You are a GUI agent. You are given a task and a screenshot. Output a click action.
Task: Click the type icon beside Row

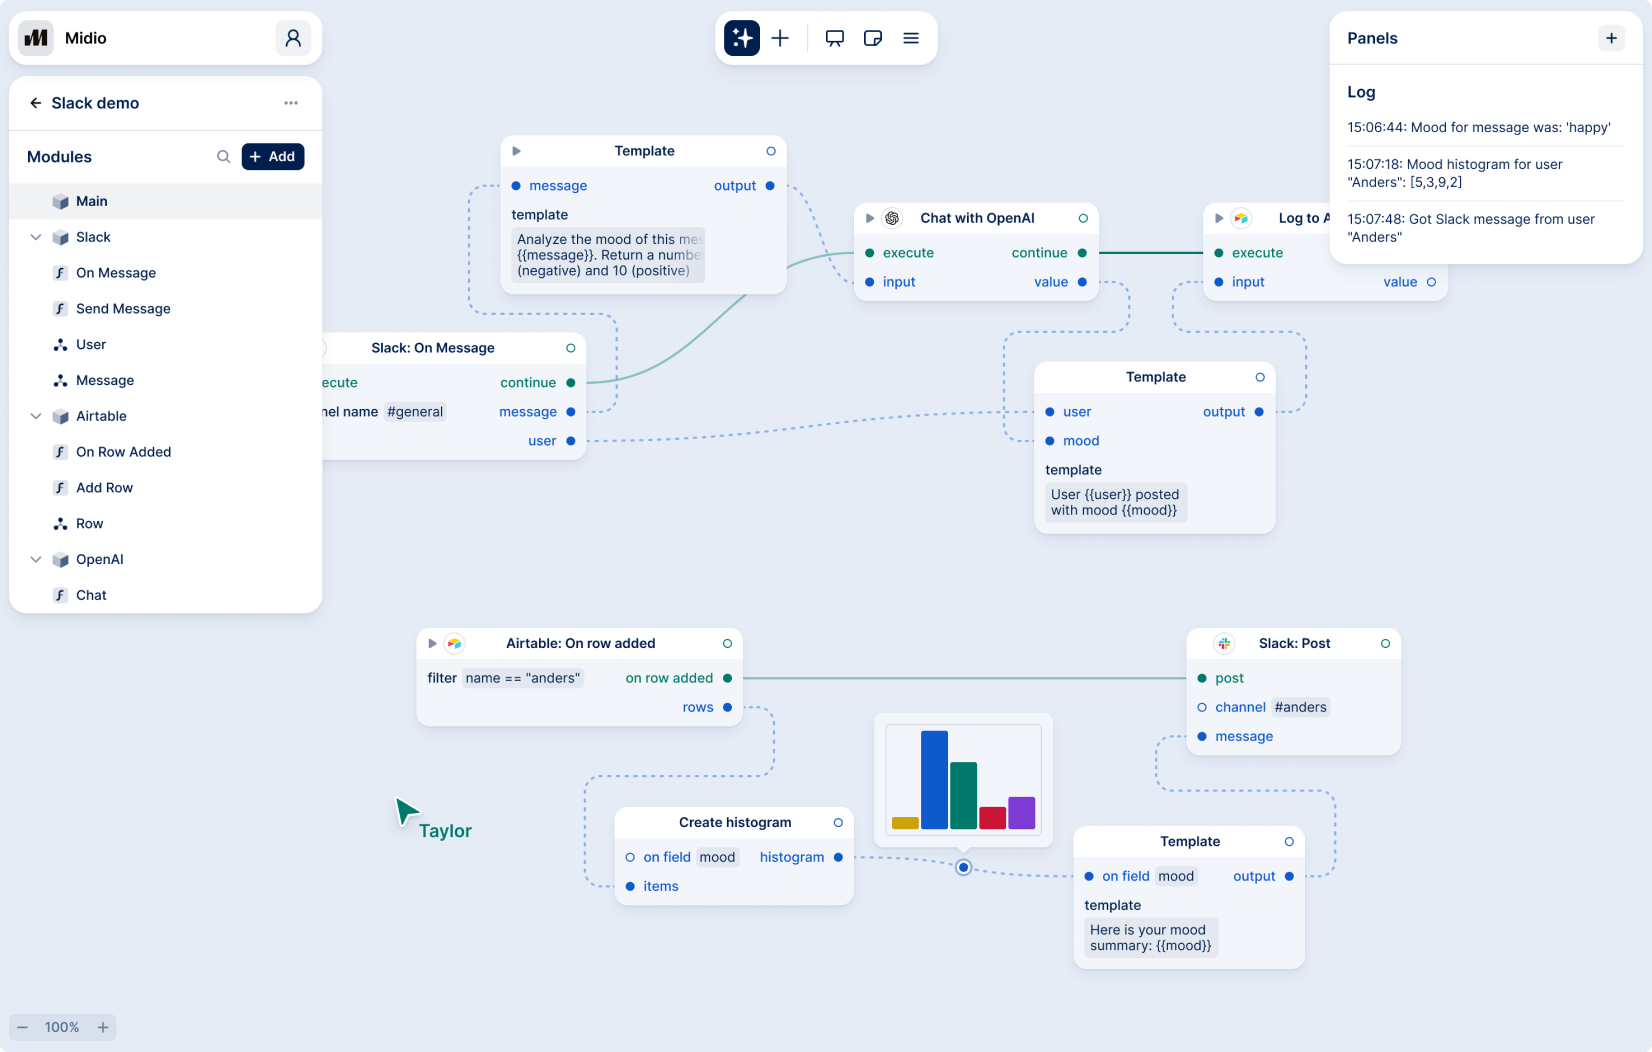60,524
